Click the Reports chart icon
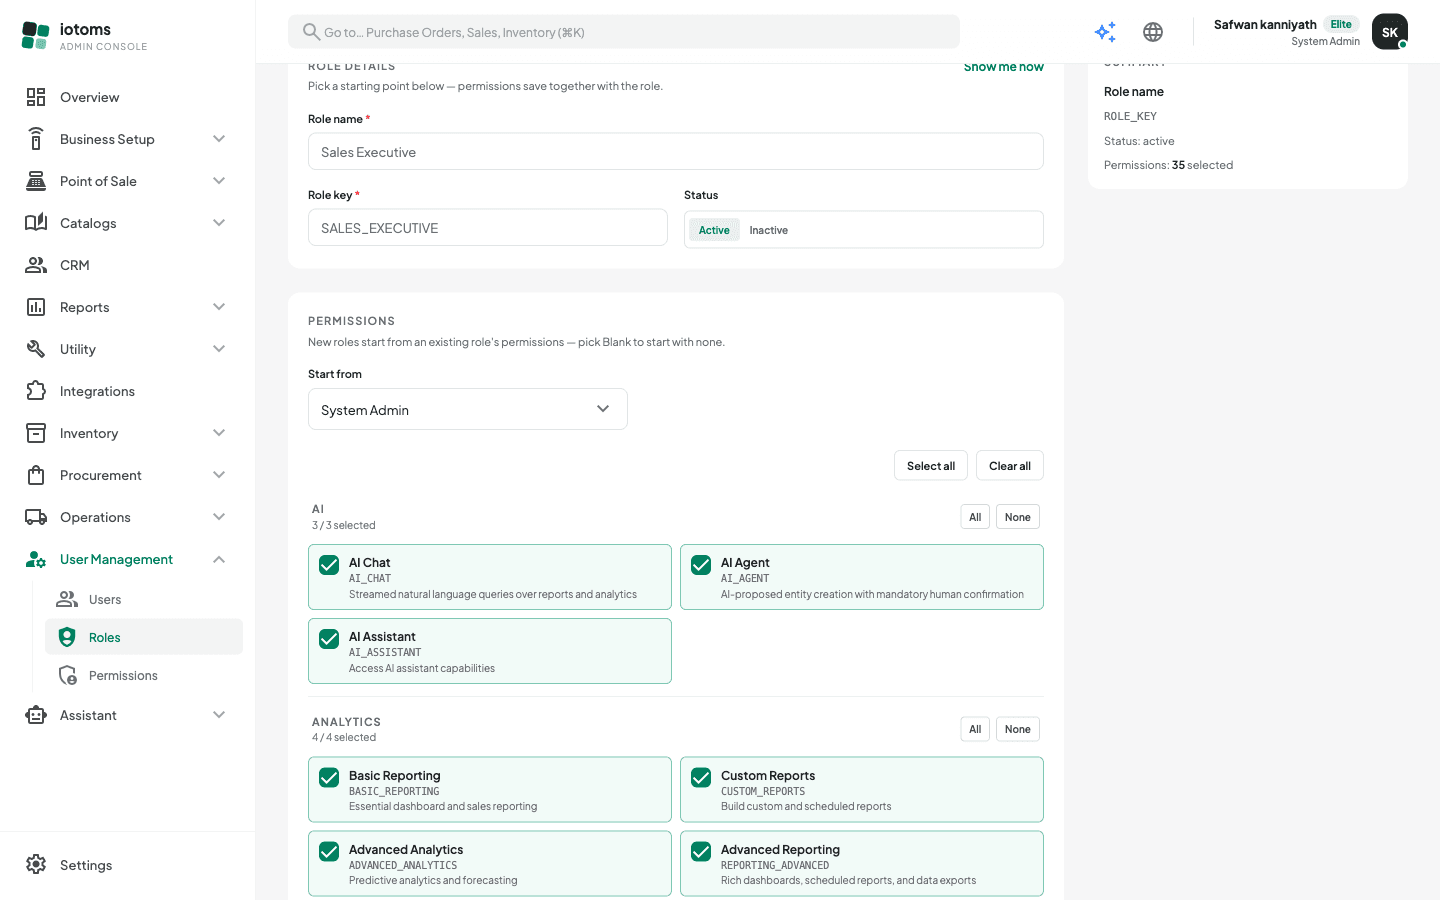 pos(36,307)
